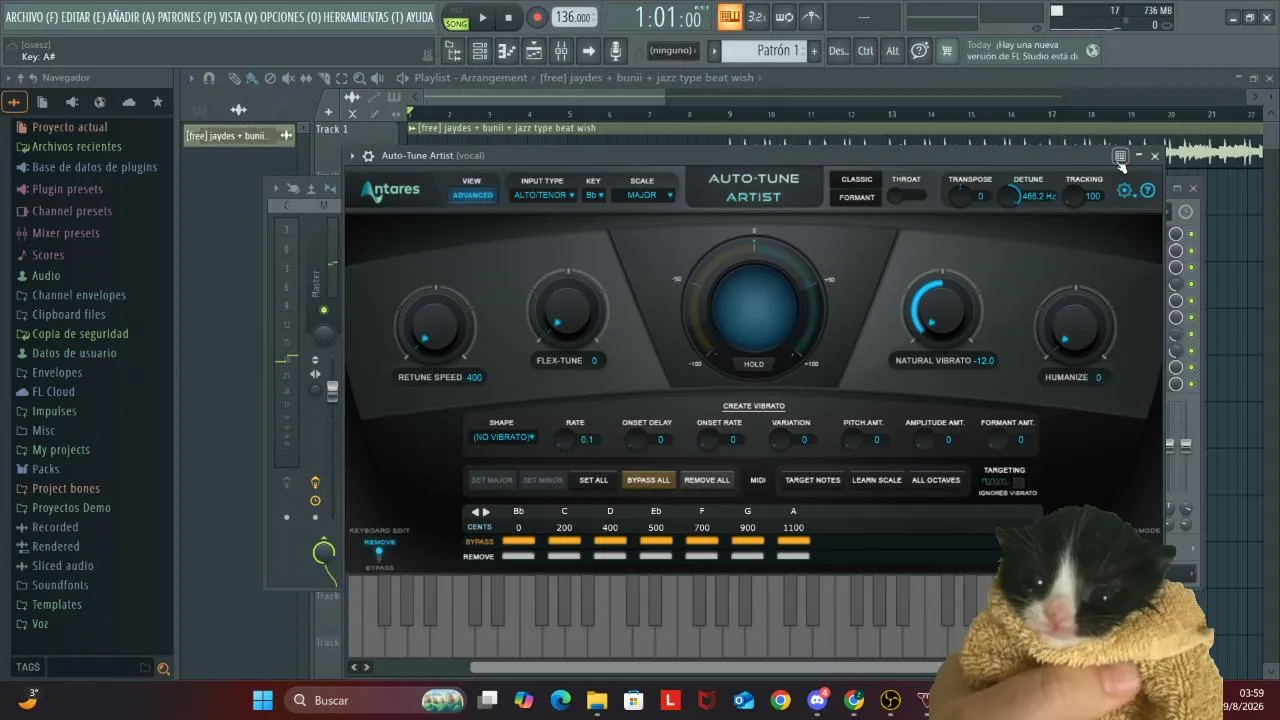This screenshot has width=1280, height=720.
Task: Click the LEARN SCALE button
Action: tap(876, 480)
